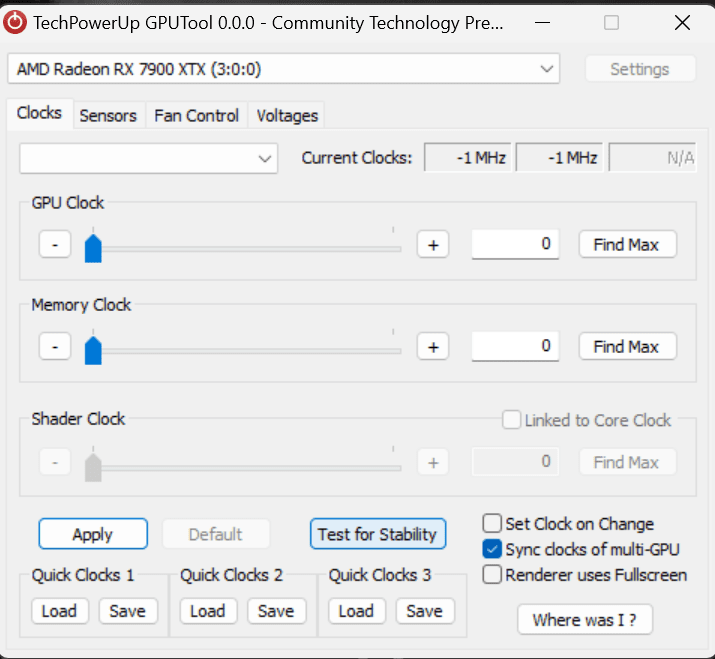Screen dimensions: 715x659
Task: Increase Memory Clock with the plus button
Action: click(433, 347)
